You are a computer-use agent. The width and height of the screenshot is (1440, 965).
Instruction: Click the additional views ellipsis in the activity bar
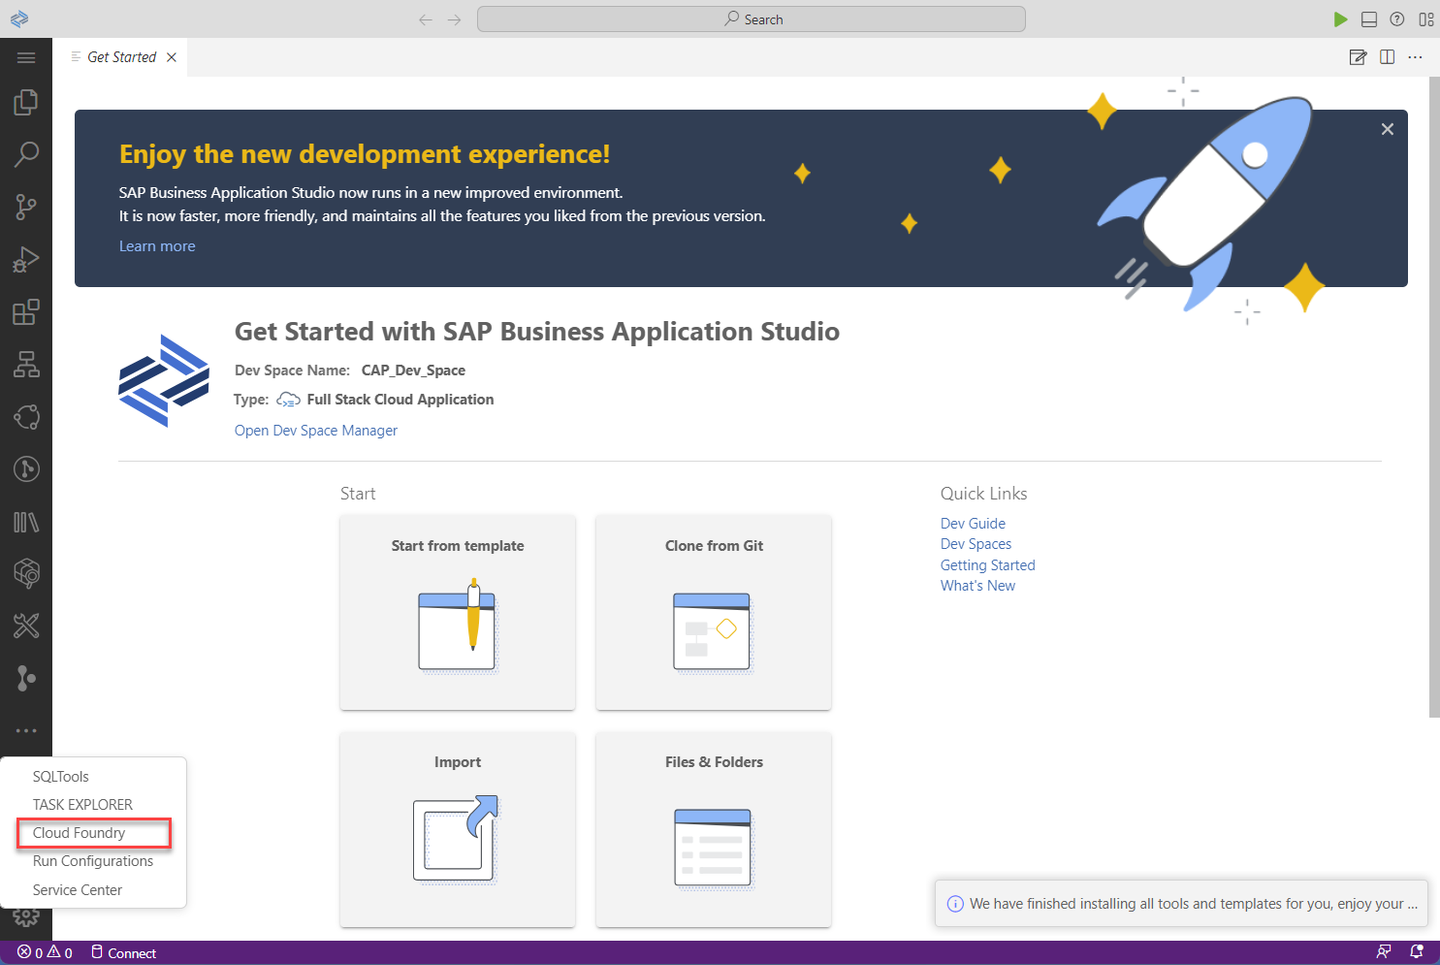tap(26, 731)
